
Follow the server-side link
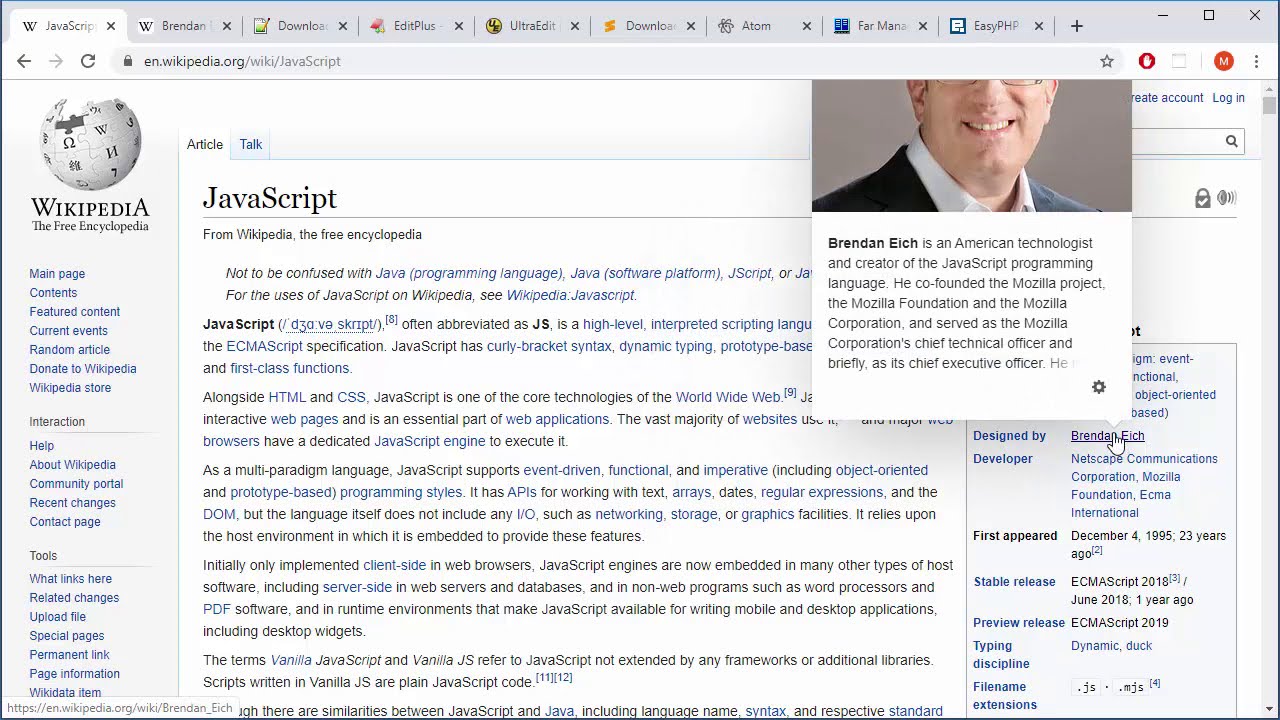(357, 587)
